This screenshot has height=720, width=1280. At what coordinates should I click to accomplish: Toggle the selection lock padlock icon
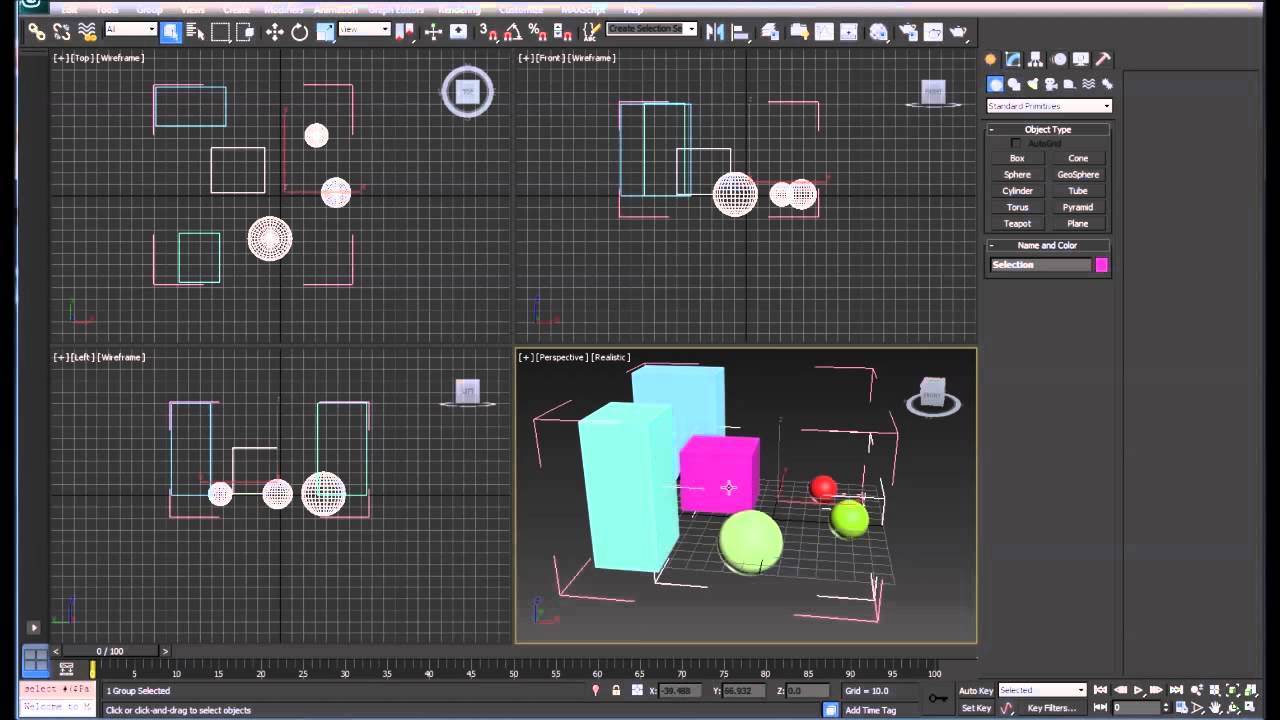coord(616,690)
